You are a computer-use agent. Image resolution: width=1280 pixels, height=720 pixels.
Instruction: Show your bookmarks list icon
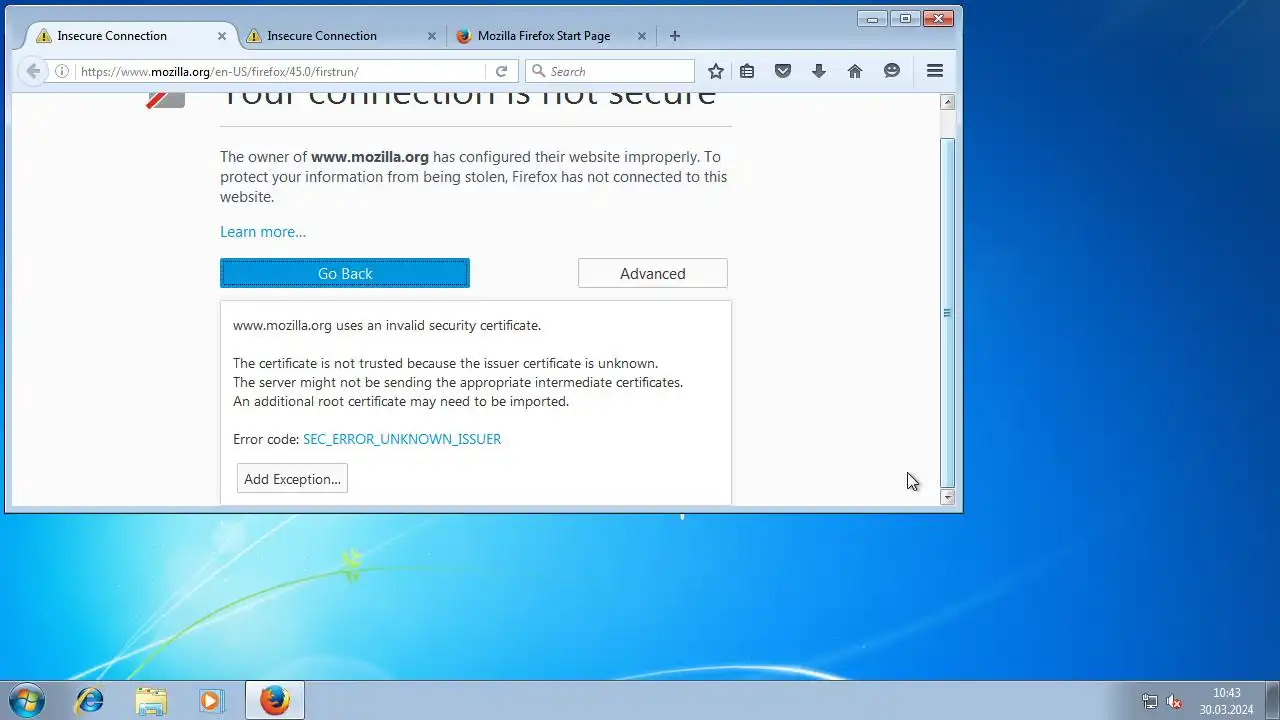[x=747, y=71]
